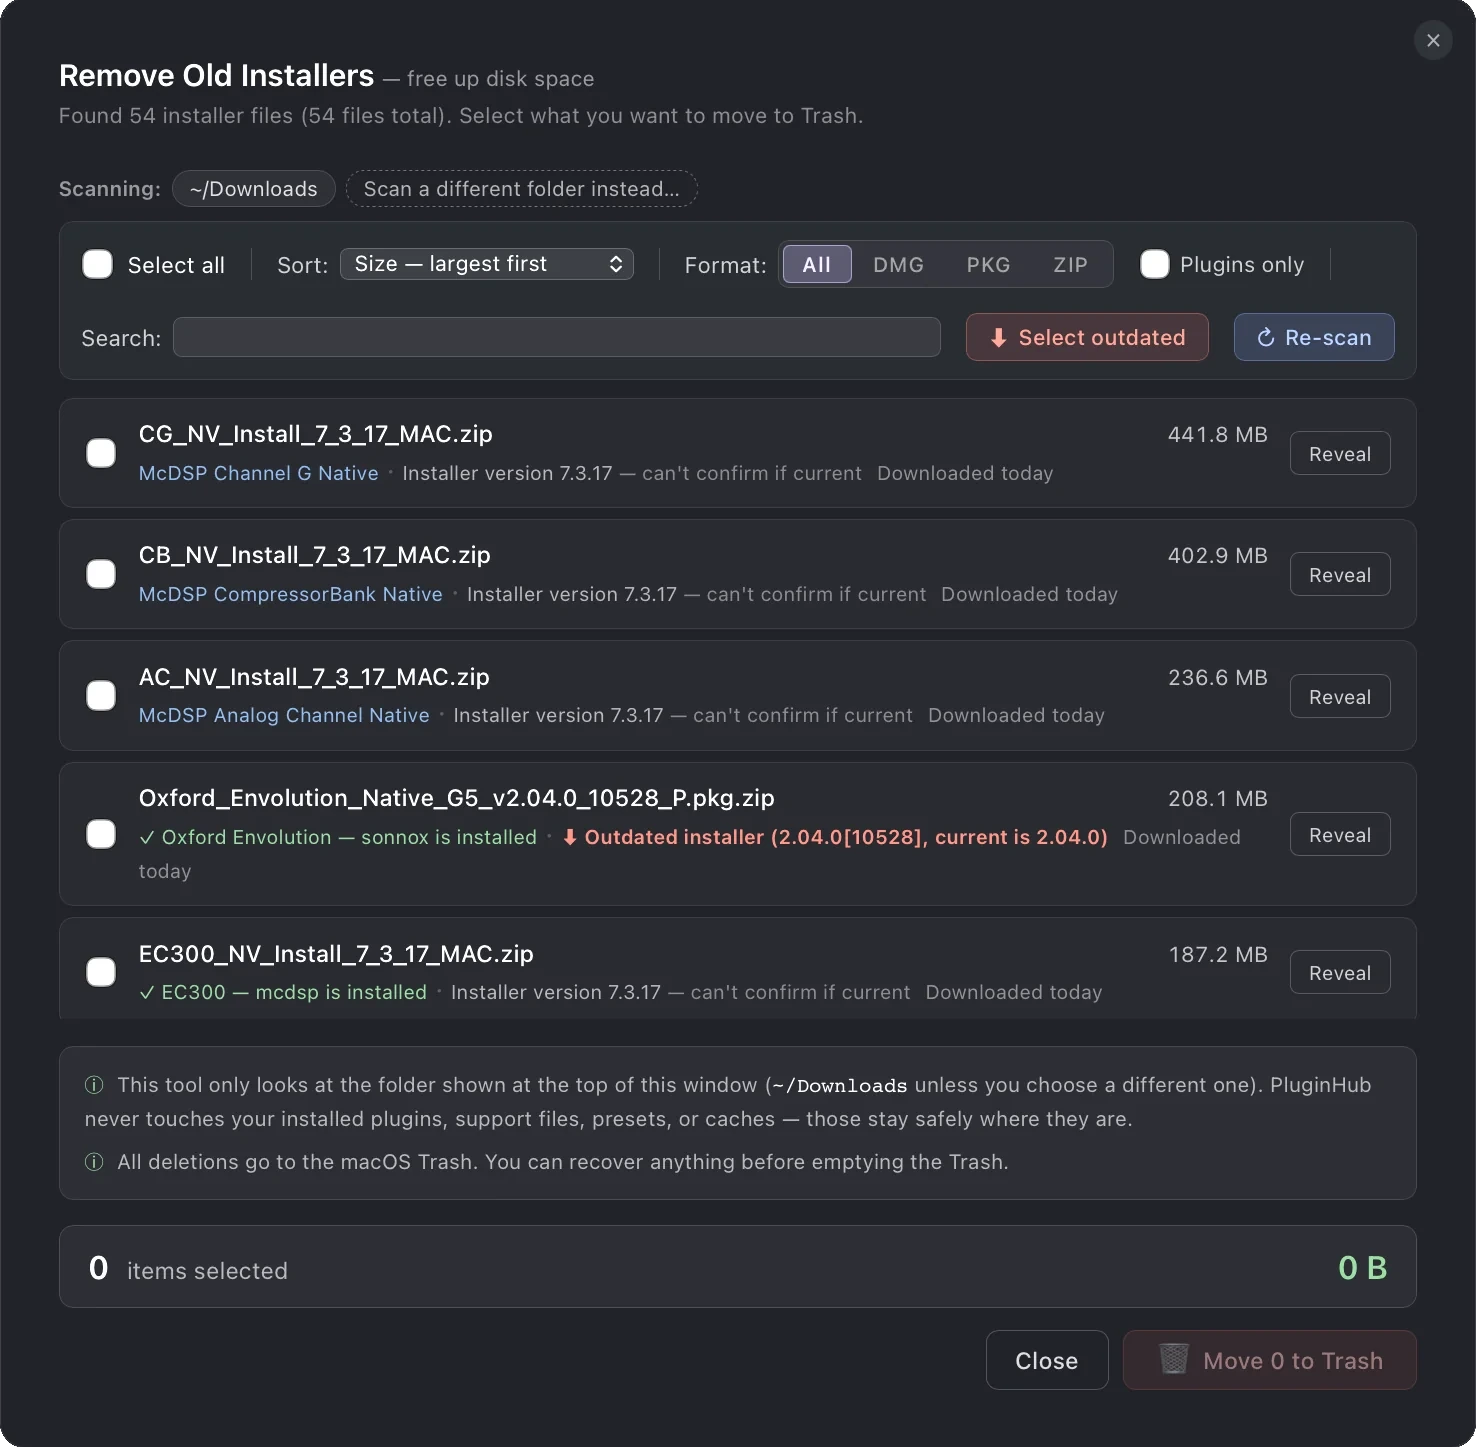This screenshot has height=1447, width=1476.
Task: Click Move 0 to Trash
Action: tap(1270, 1360)
